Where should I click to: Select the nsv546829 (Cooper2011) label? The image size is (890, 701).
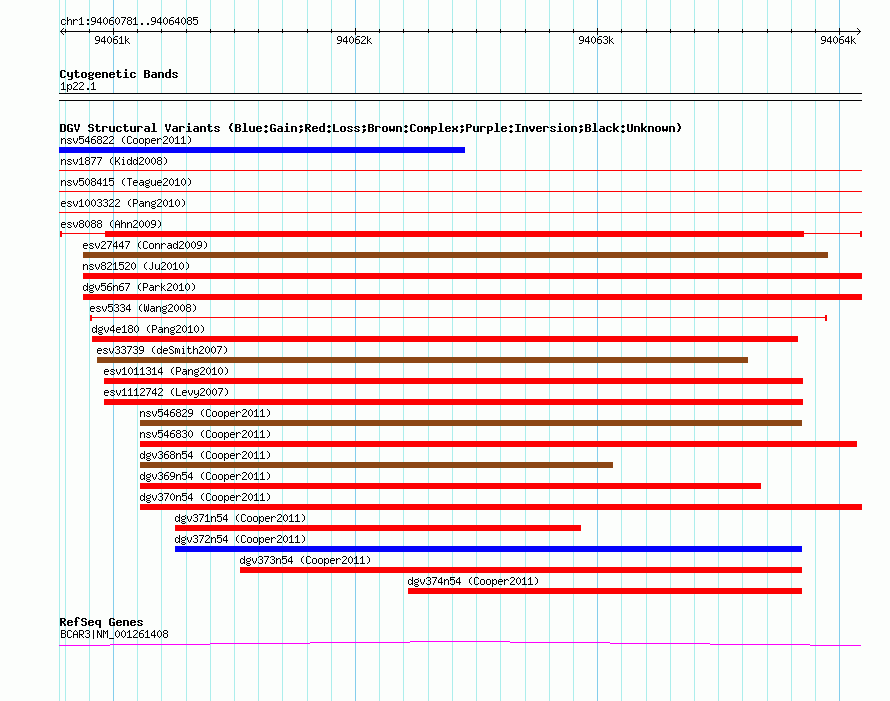(205, 413)
